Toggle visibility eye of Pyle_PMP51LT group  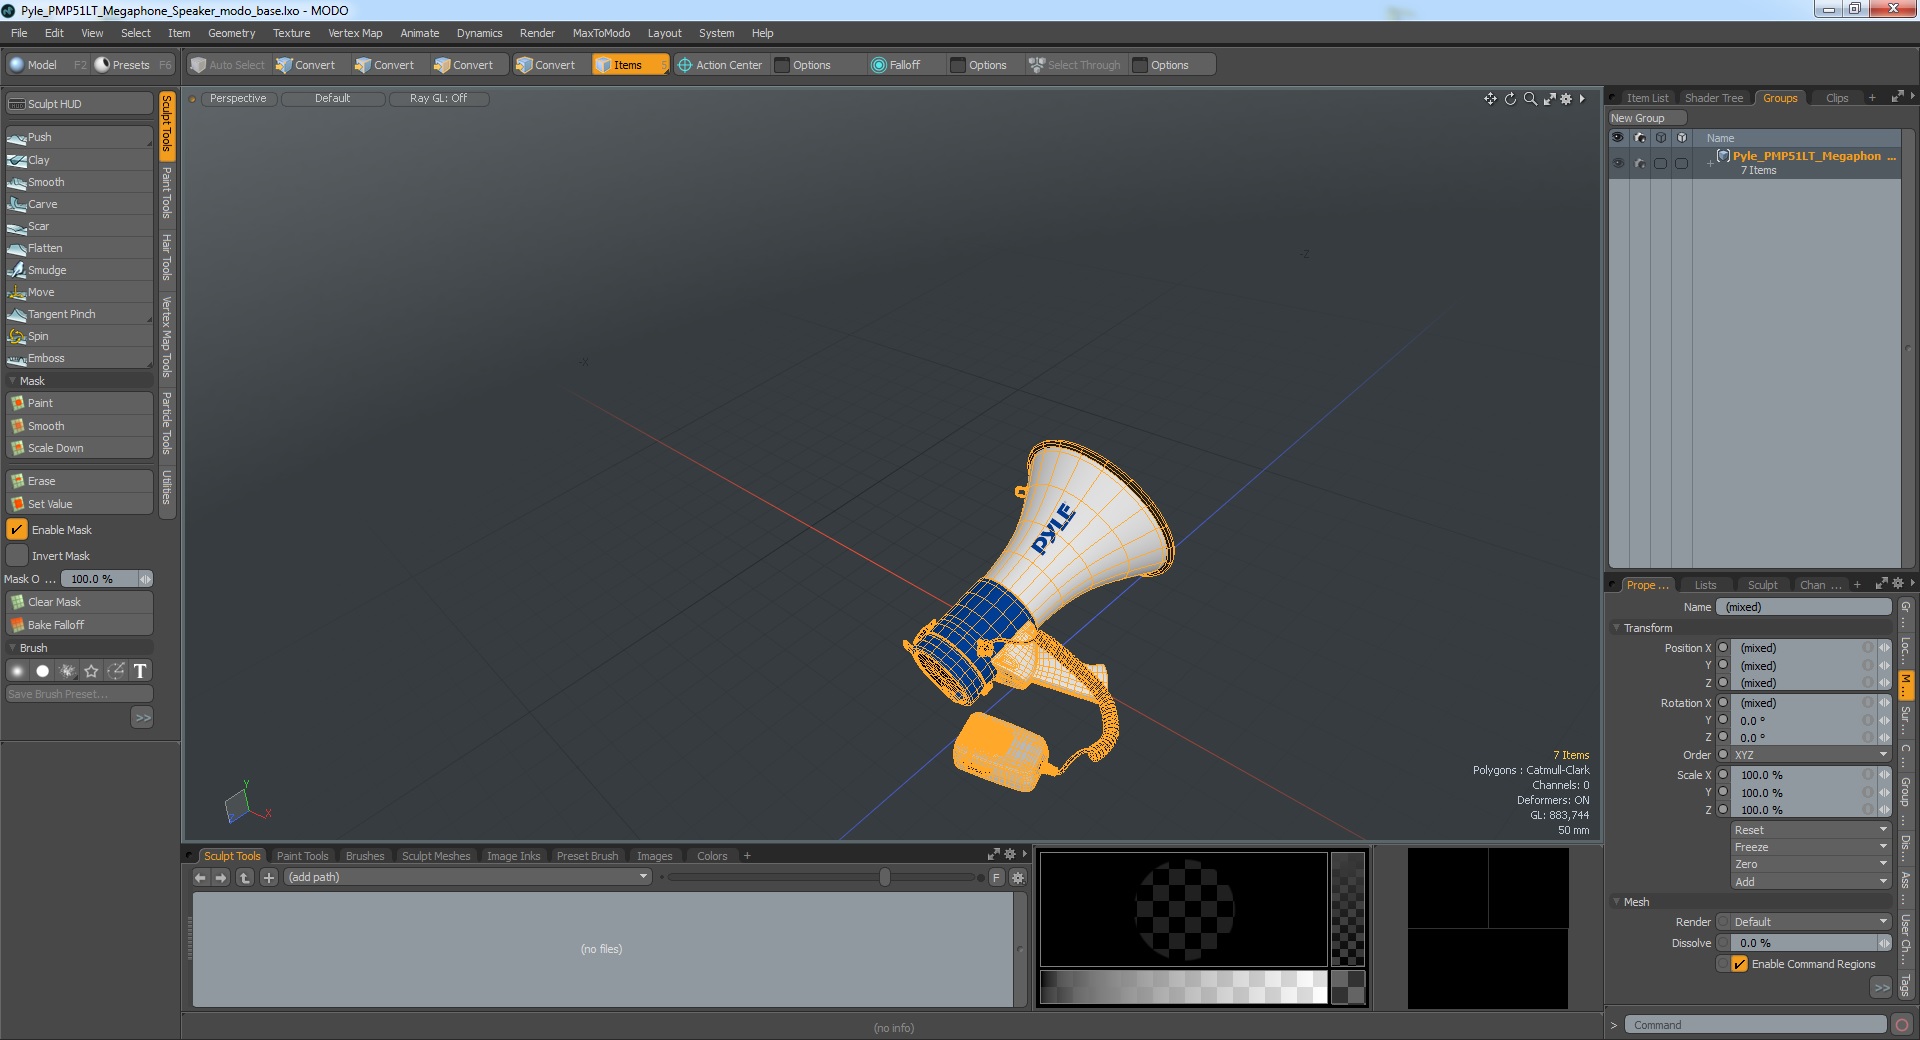coord(1618,163)
